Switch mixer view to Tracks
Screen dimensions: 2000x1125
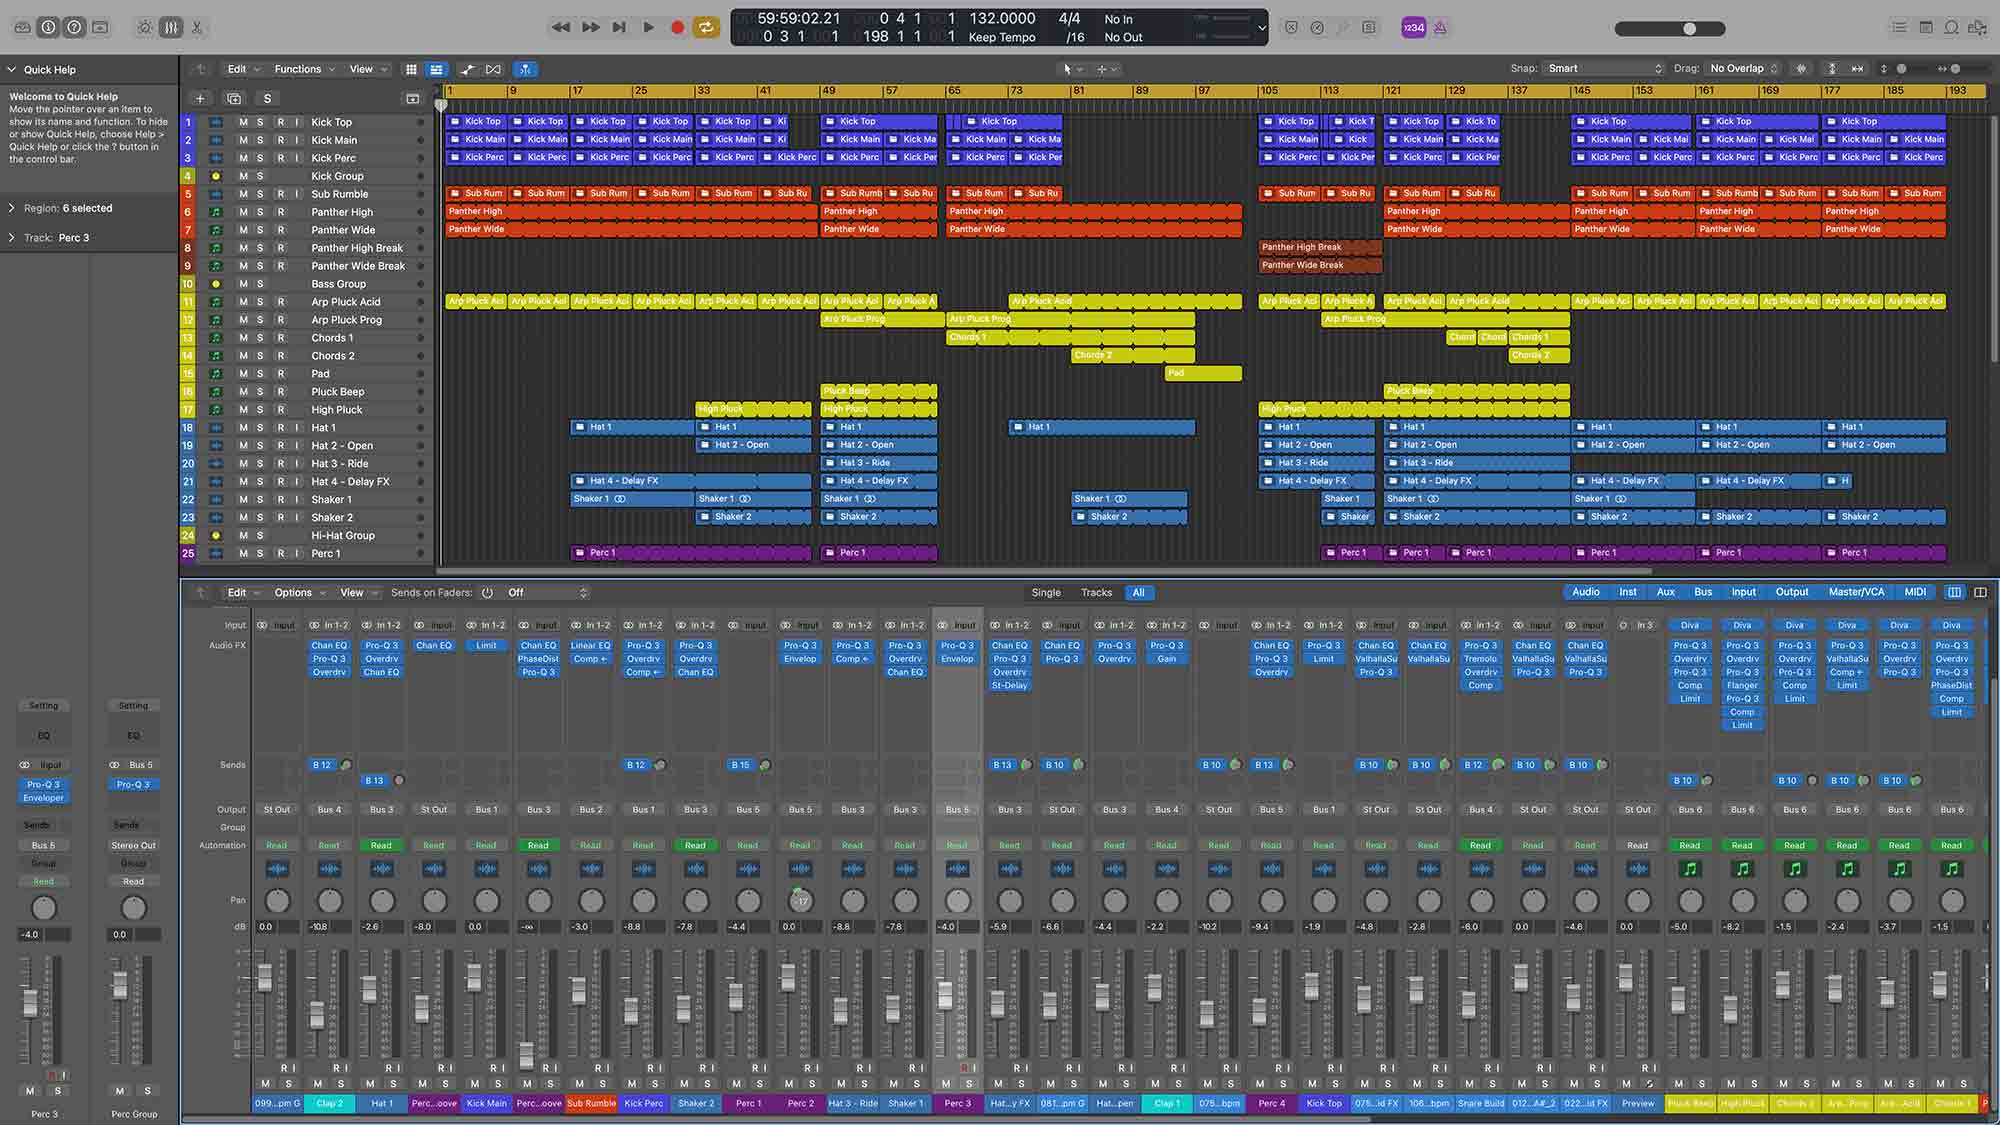[x=1096, y=592]
